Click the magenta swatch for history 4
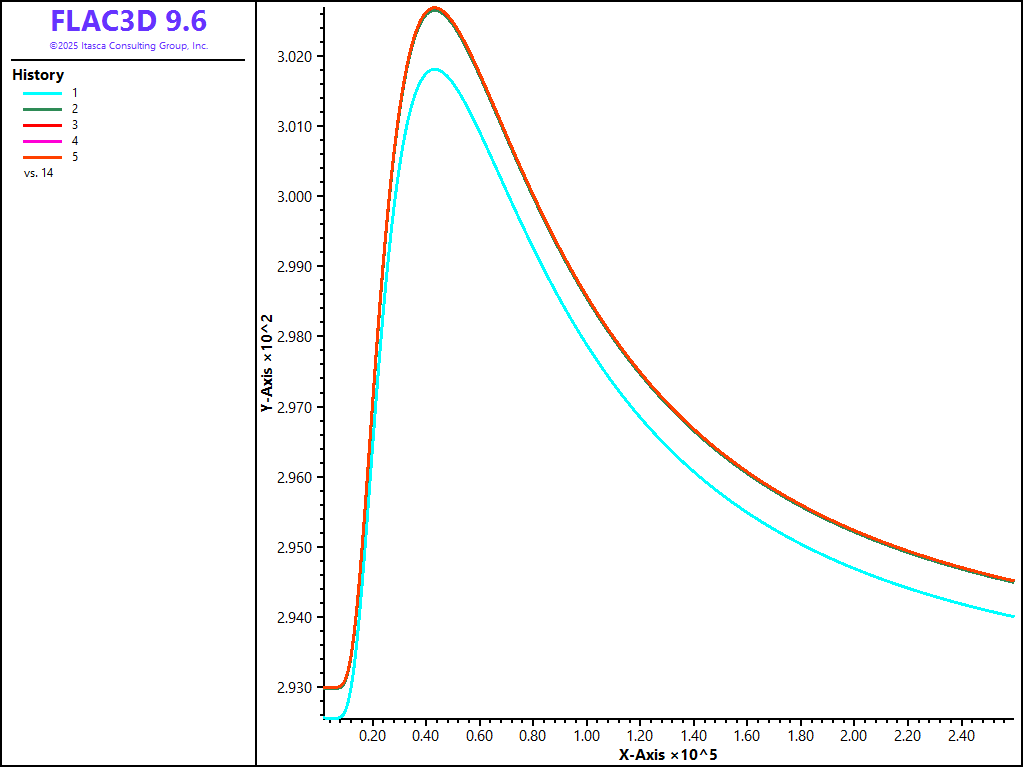The width and height of the screenshot is (1024, 768). (43, 141)
